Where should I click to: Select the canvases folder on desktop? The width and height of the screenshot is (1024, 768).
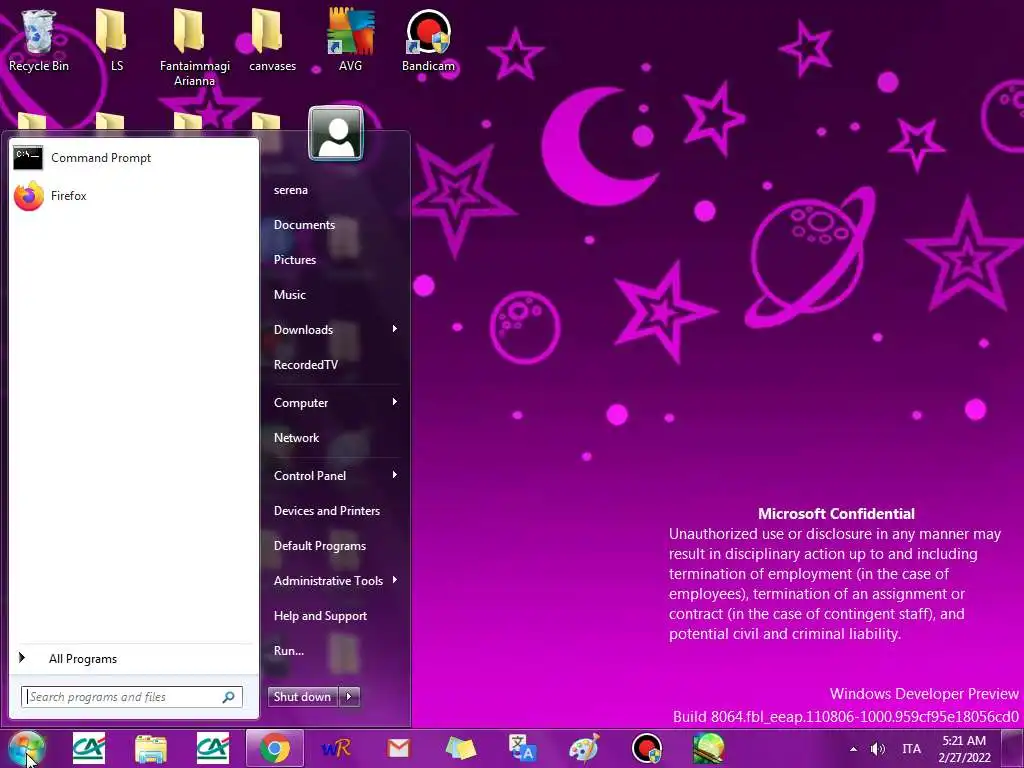[272, 40]
